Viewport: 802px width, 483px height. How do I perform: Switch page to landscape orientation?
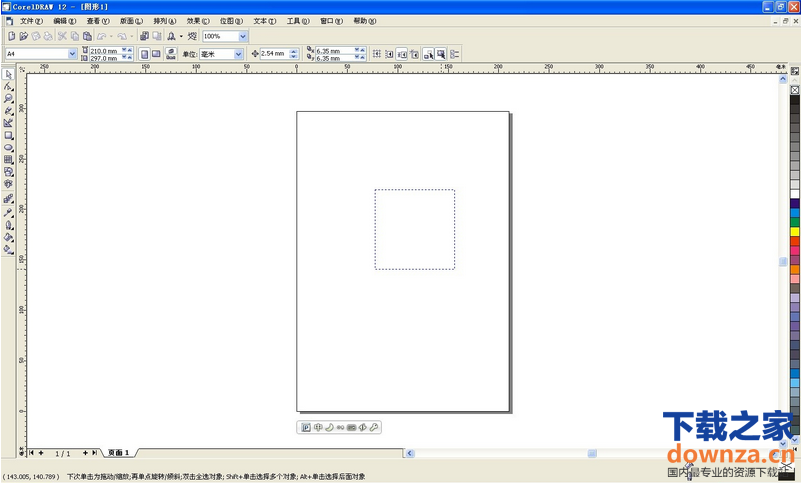point(157,54)
